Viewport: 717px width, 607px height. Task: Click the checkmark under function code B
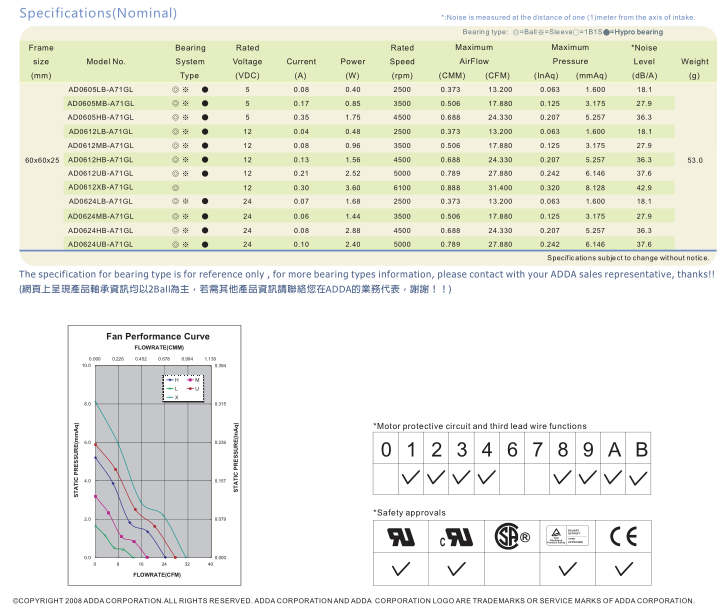[x=638, y=479]
